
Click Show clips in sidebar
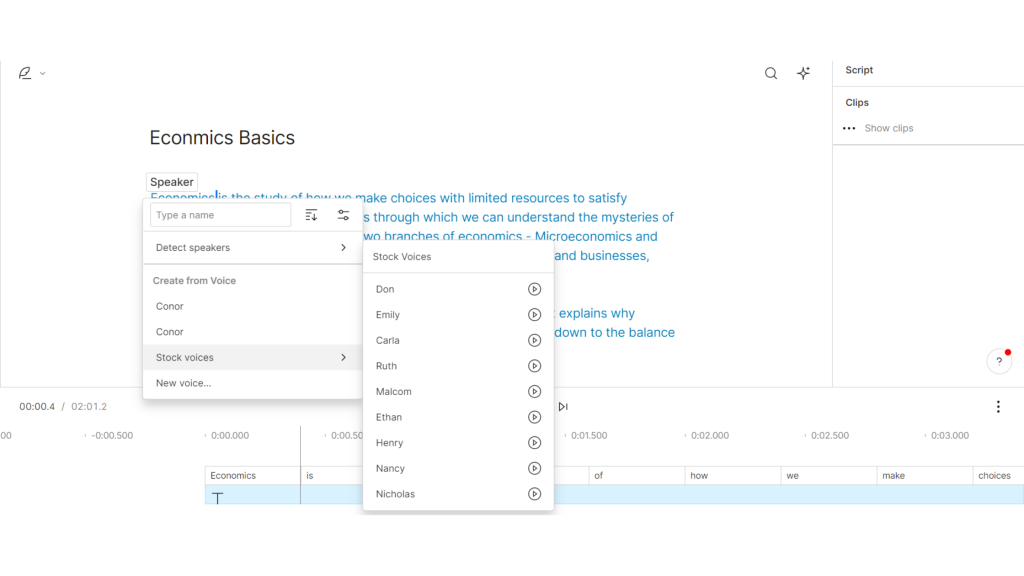889,128
